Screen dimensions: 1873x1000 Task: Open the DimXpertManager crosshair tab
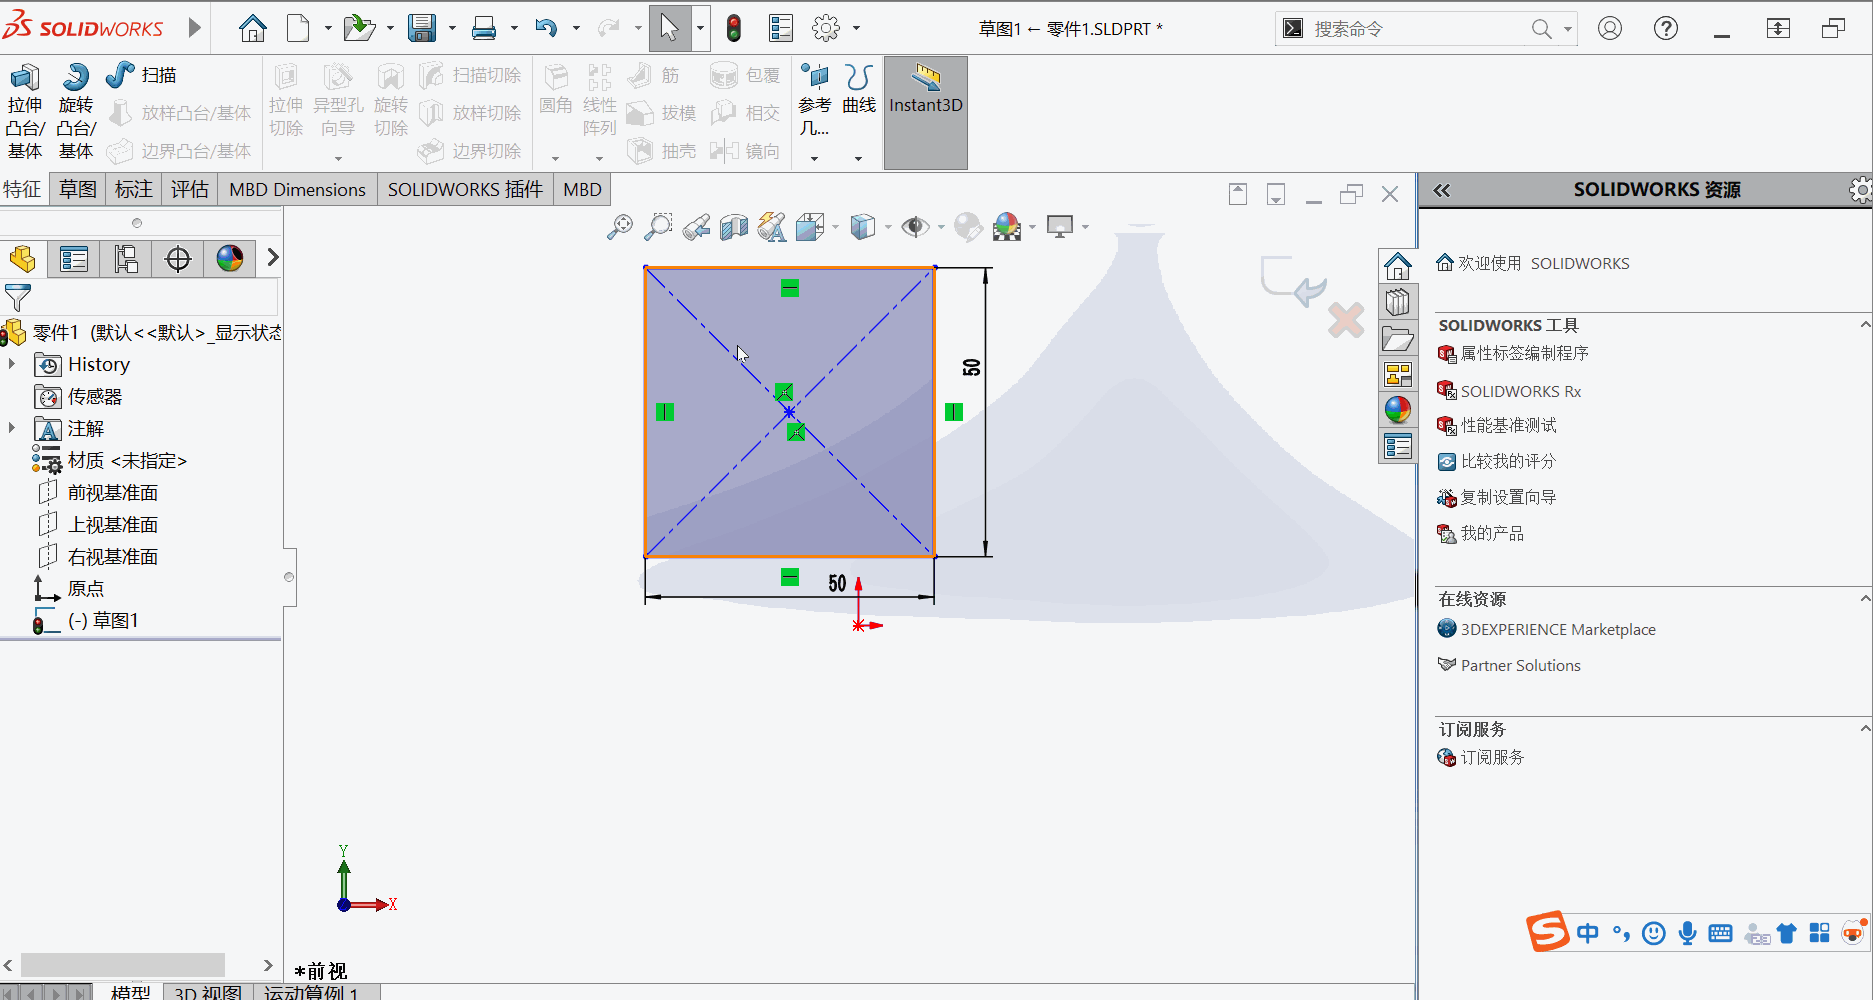(x=178, y=259)
